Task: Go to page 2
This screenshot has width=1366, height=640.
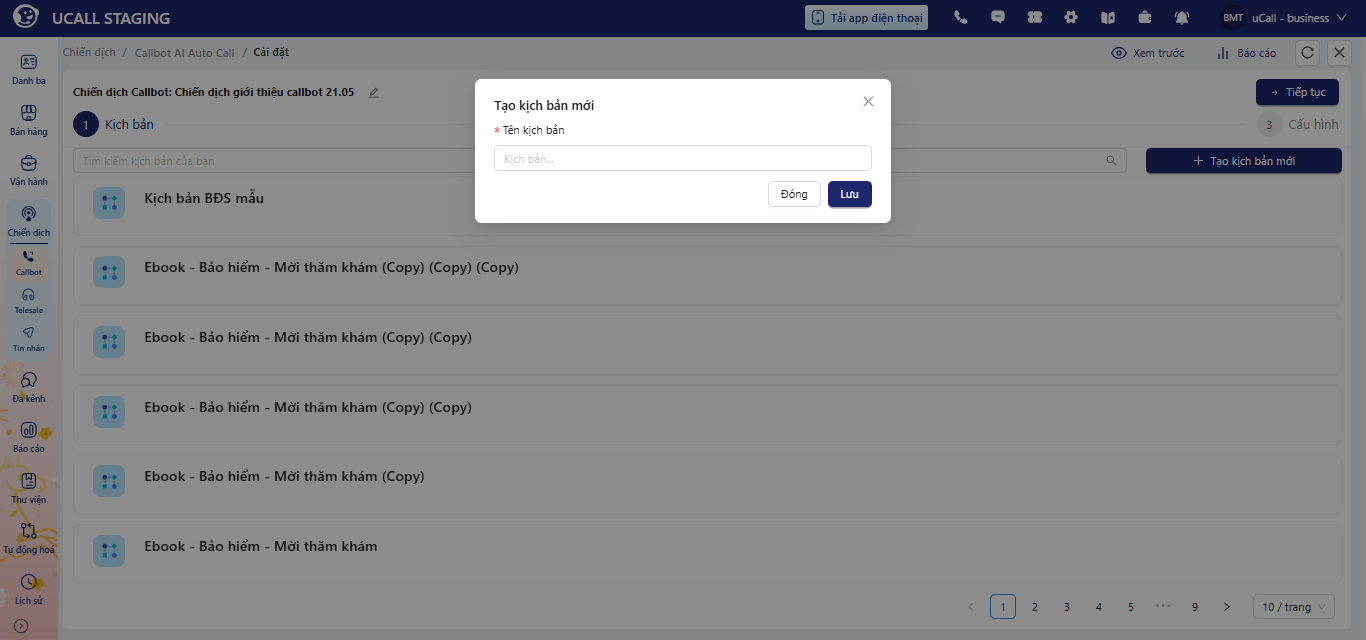Action: [x=1035, y=607]
